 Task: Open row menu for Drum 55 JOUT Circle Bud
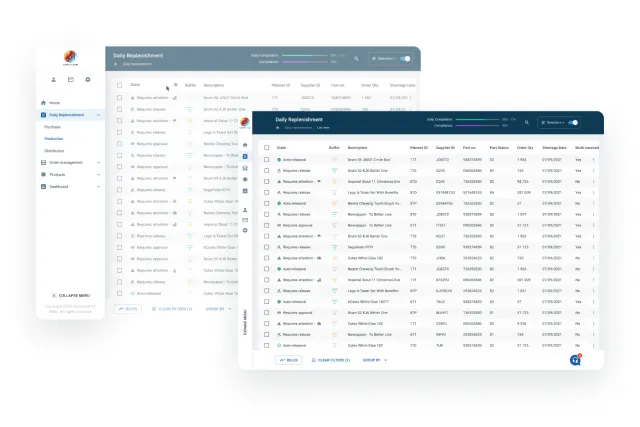[x=593, y=160]
